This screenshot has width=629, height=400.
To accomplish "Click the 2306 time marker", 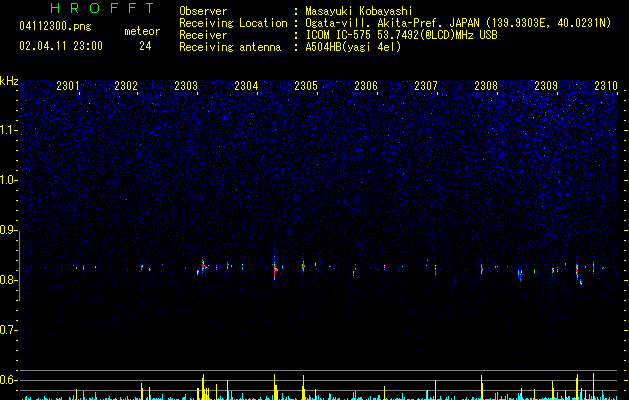I will pyautogui.click(x=366, y=85).
